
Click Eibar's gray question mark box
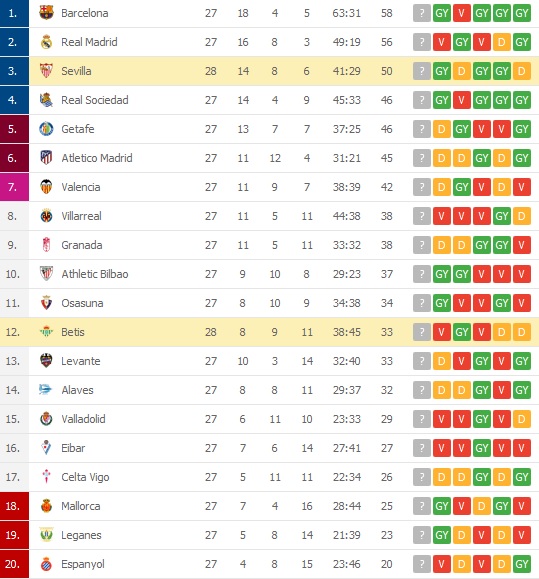coord(422,448)
